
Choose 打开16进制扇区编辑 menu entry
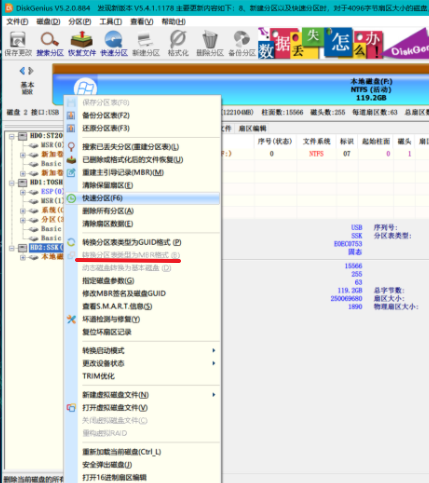pos(143,477)
